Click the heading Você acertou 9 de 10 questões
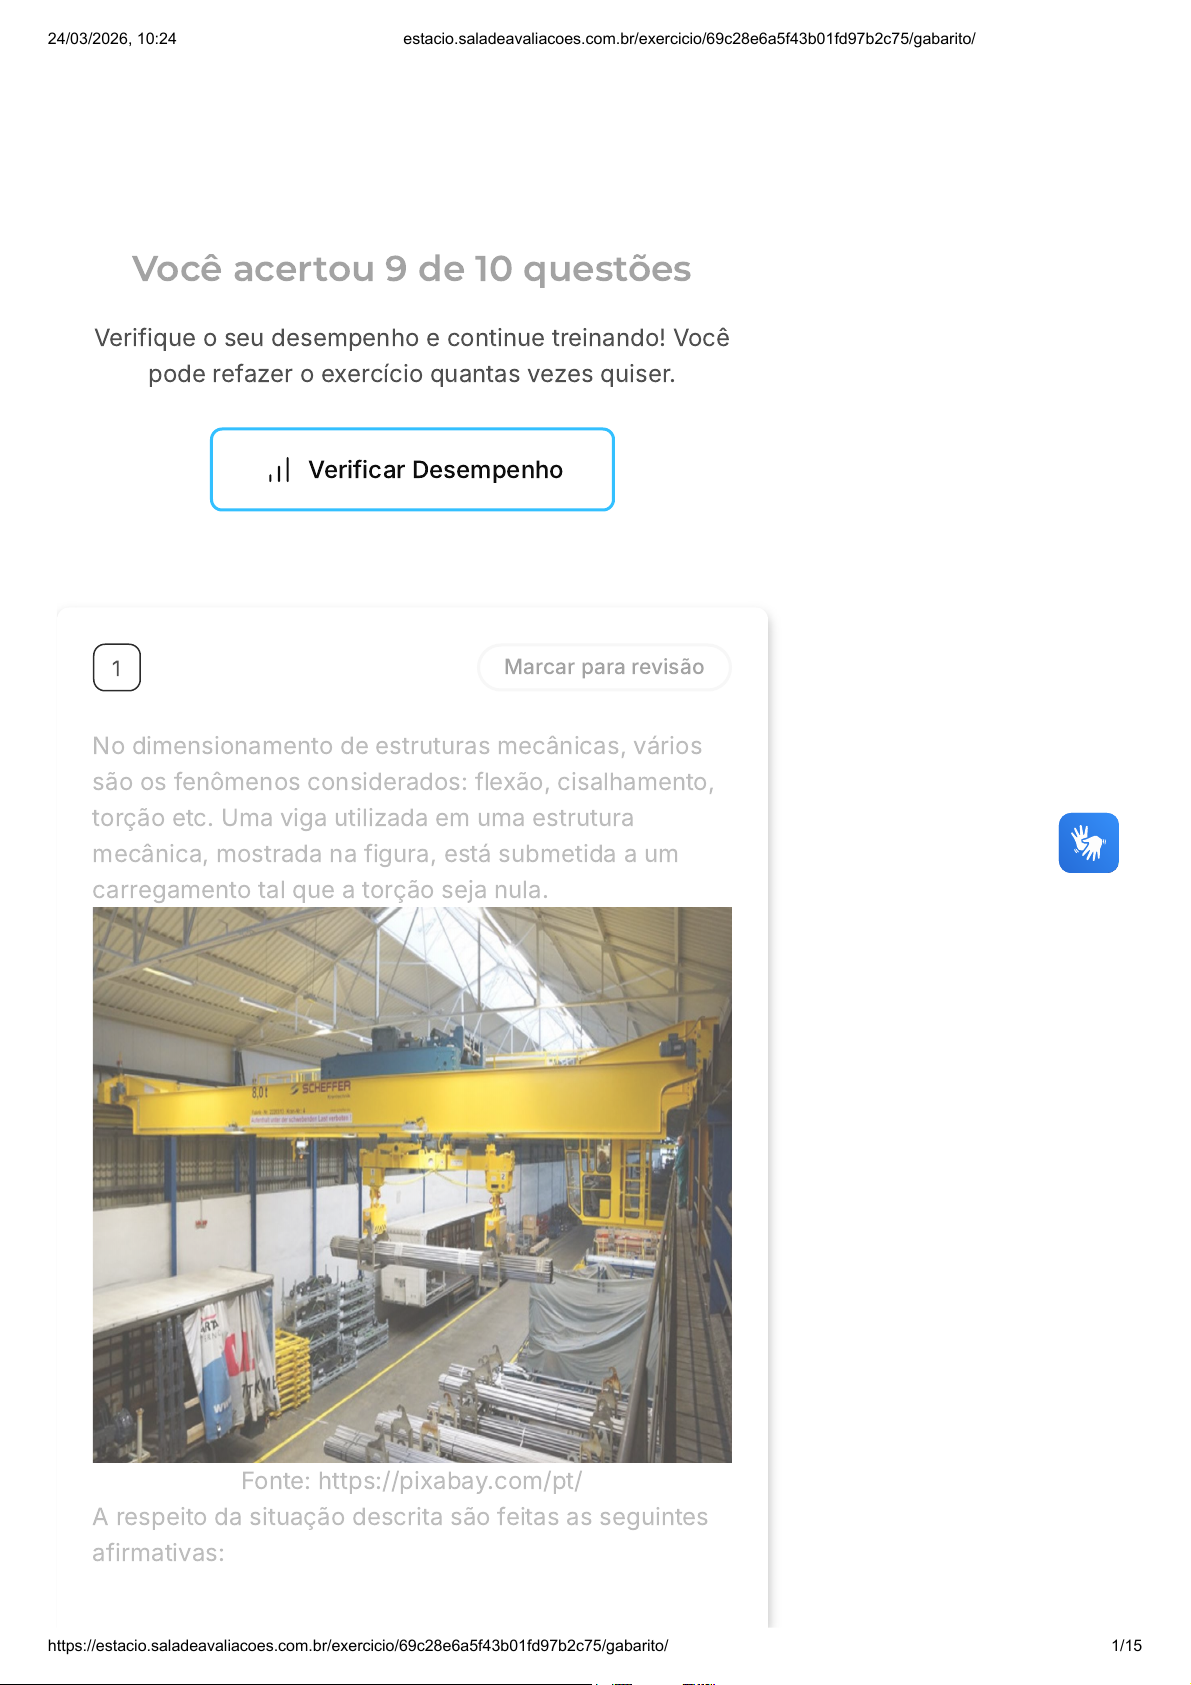Screen dimensions: 1191x1685 click(412, 269)
